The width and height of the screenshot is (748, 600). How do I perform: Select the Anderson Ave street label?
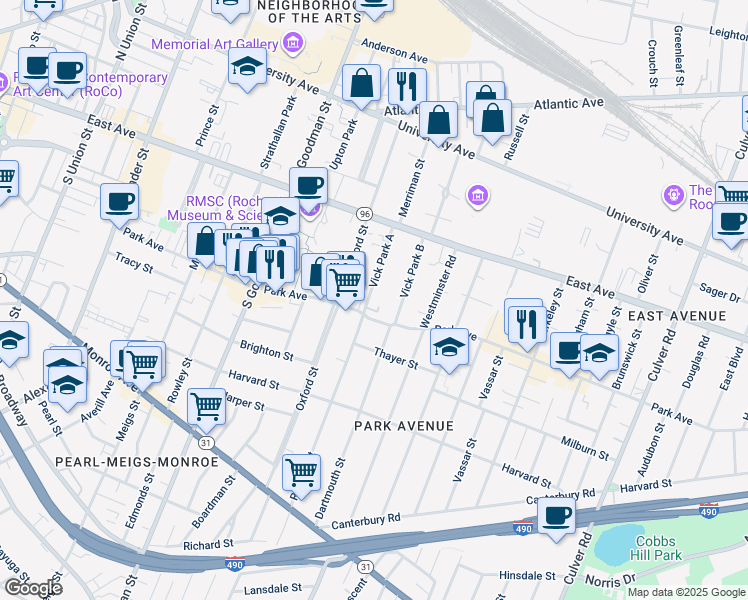coord(395,51)
